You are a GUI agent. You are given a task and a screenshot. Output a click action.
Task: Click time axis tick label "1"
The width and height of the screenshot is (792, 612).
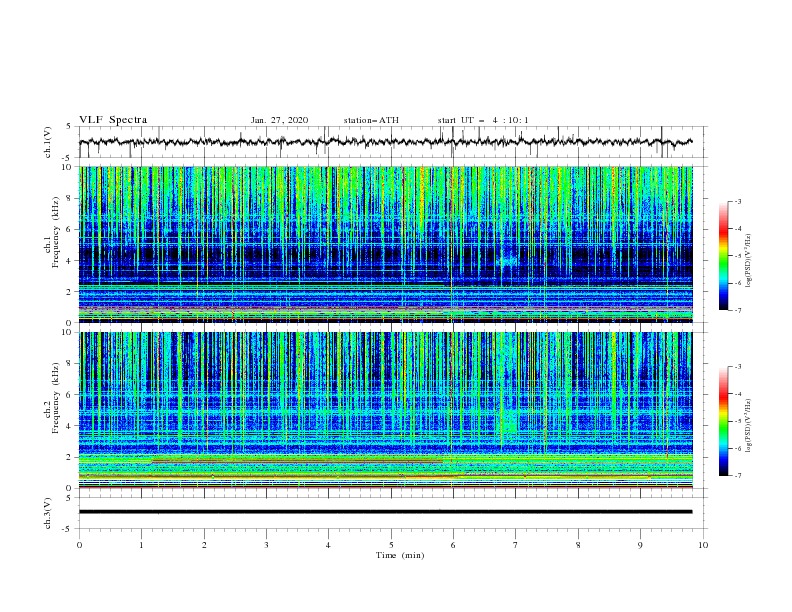pyautogui.click(x=141, y=545)
